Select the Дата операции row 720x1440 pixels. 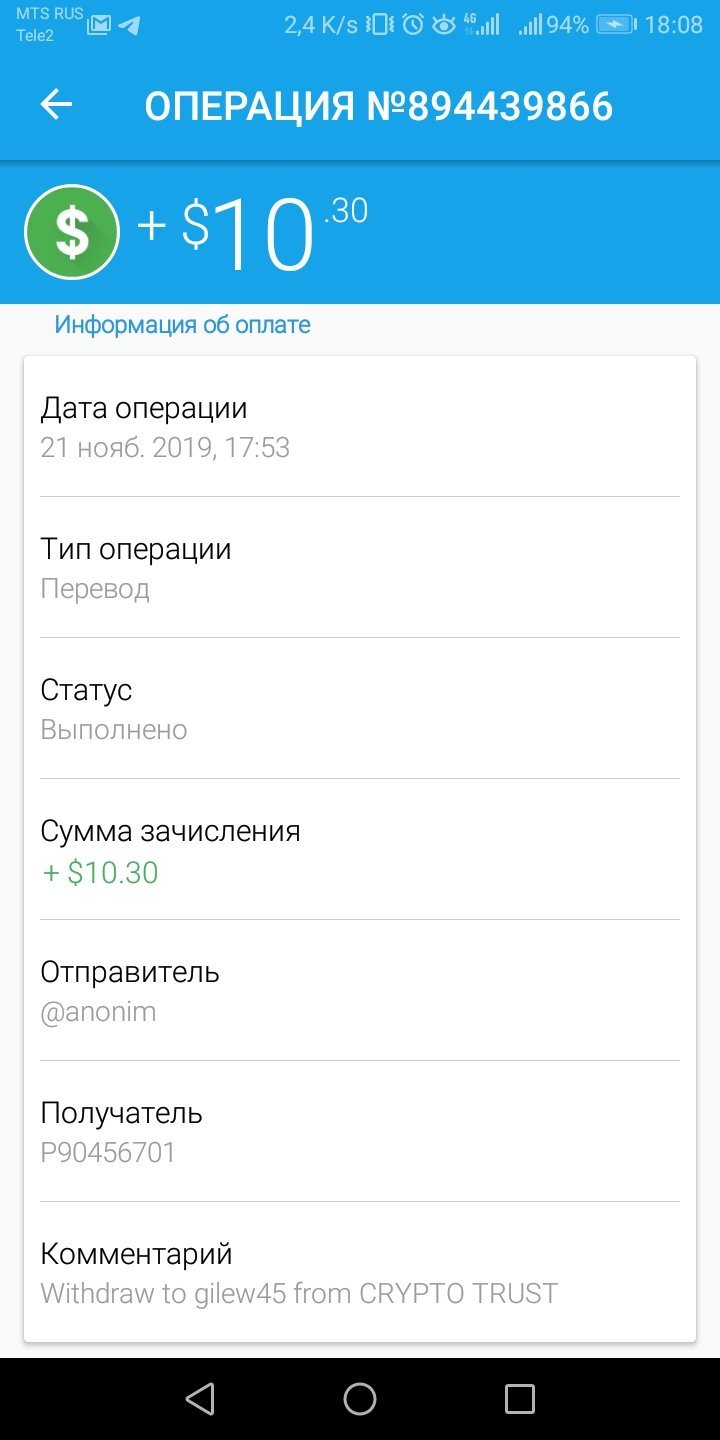[360, 427]
